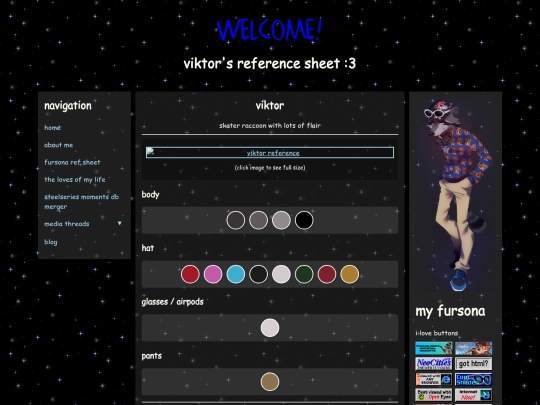Viewport: 540px width, 405px height.
Task: Pick the white hat color swatch
Action: [x=281, y=274]
